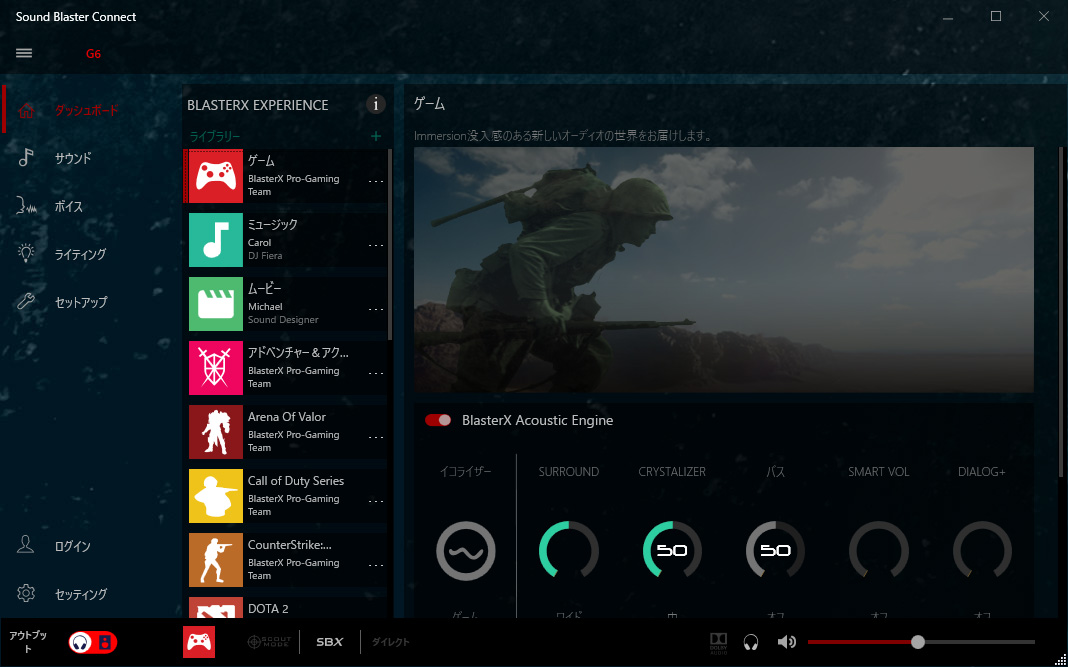
Task: Open the ログイン page
Action: [72, 546]
